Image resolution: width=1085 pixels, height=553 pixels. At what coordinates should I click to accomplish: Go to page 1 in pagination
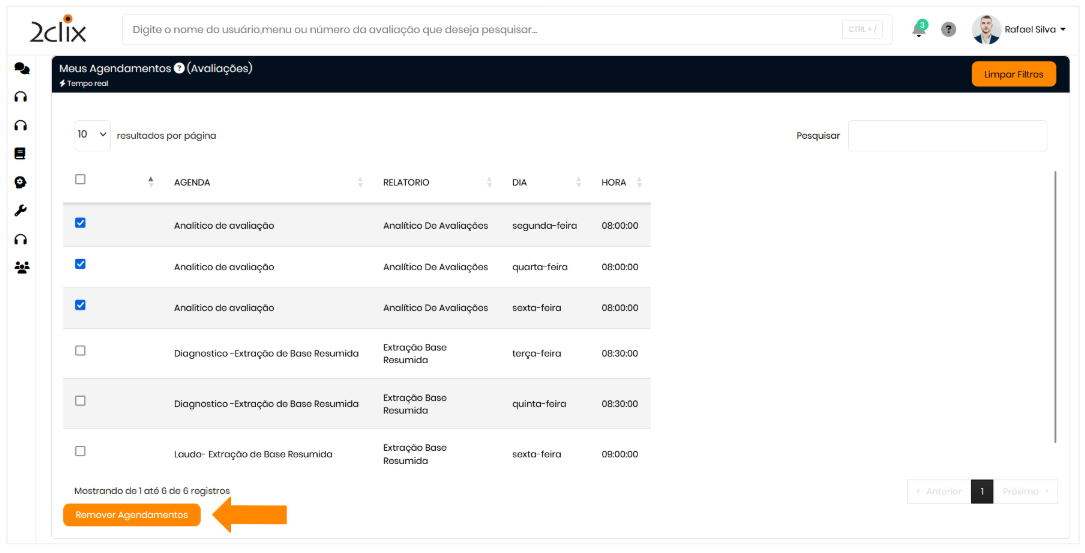[x=982, y=491]
